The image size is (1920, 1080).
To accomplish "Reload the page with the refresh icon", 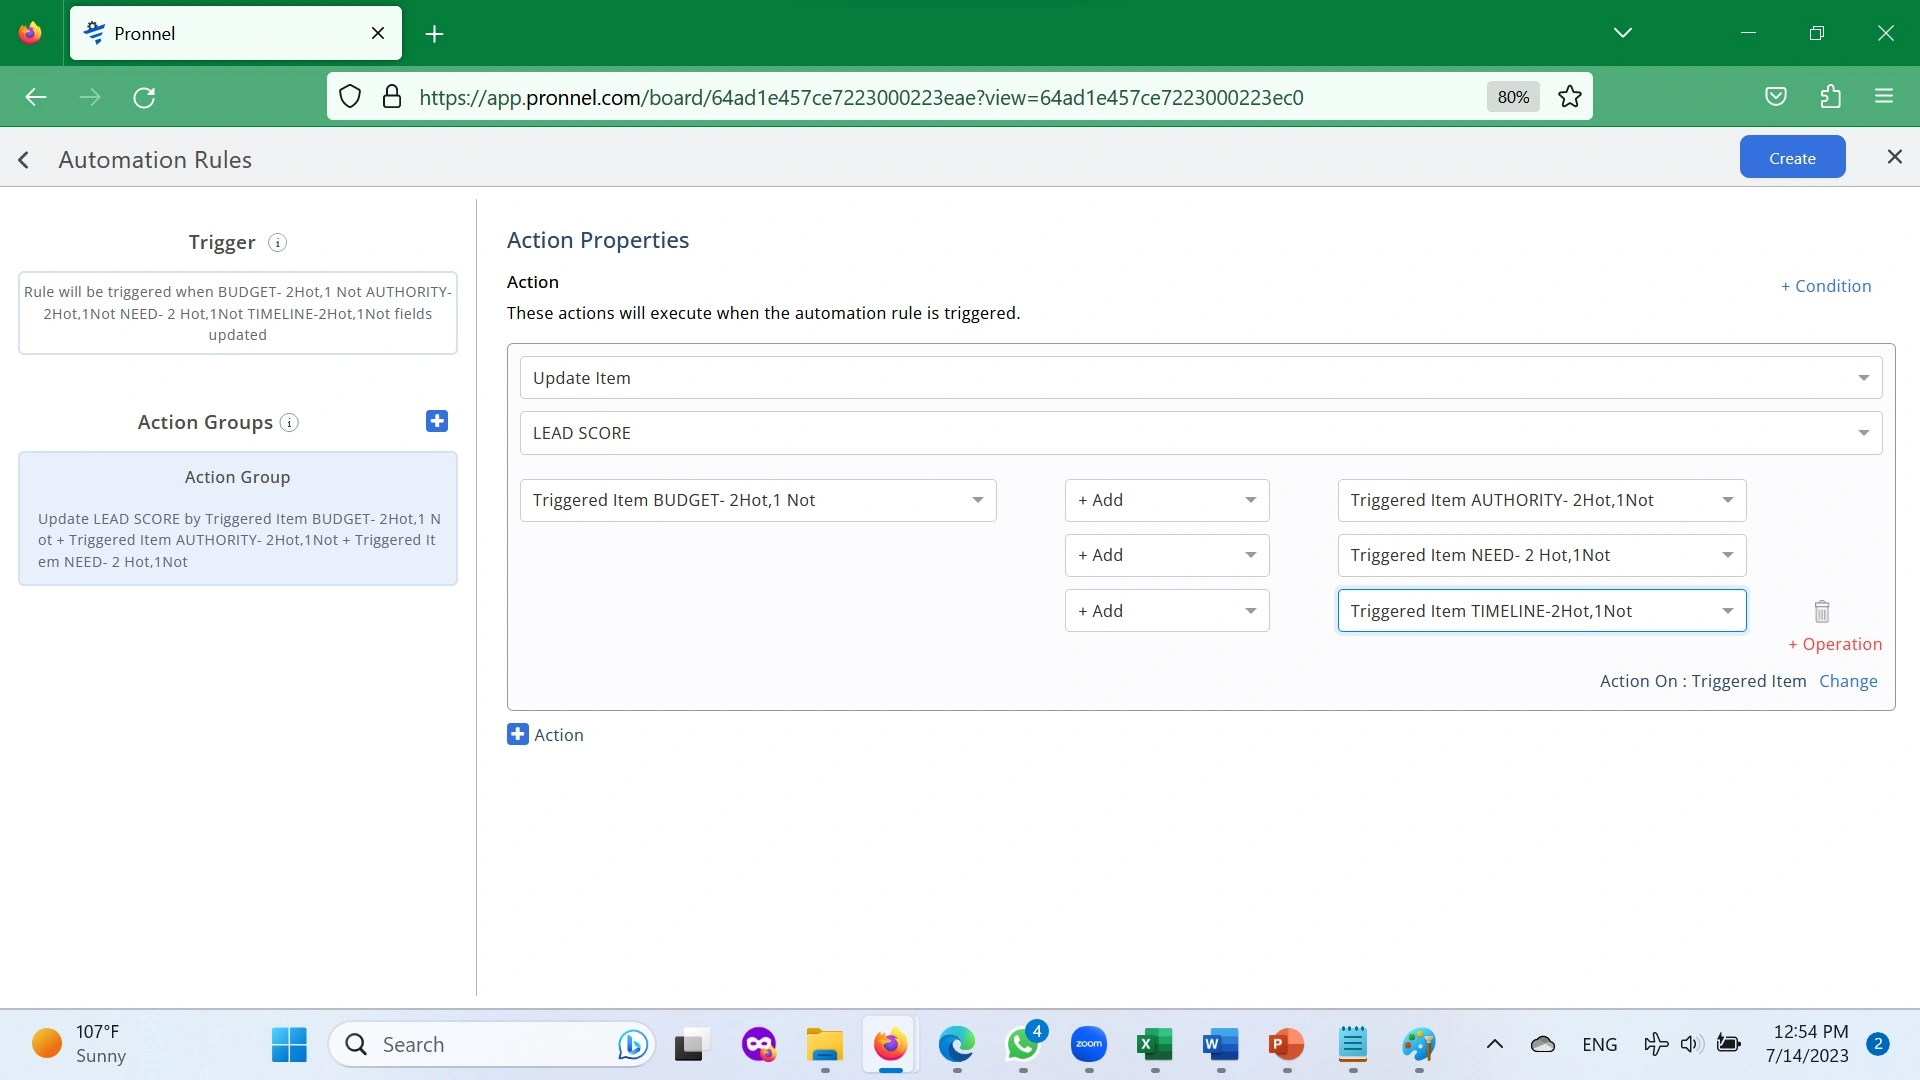I will (x=144, y=97).
